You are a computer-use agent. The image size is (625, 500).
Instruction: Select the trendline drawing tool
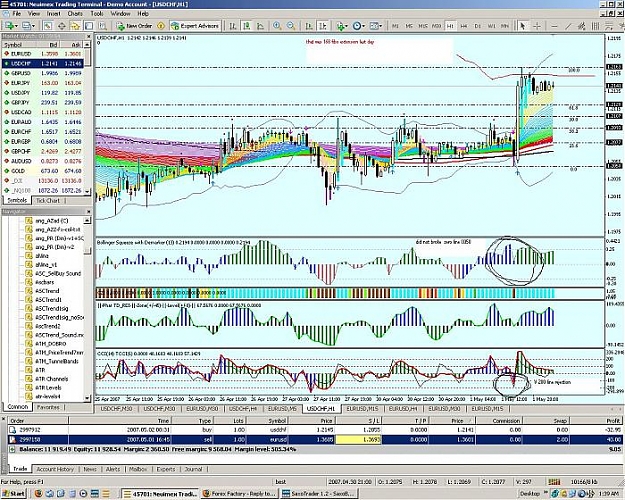point(568,26)
